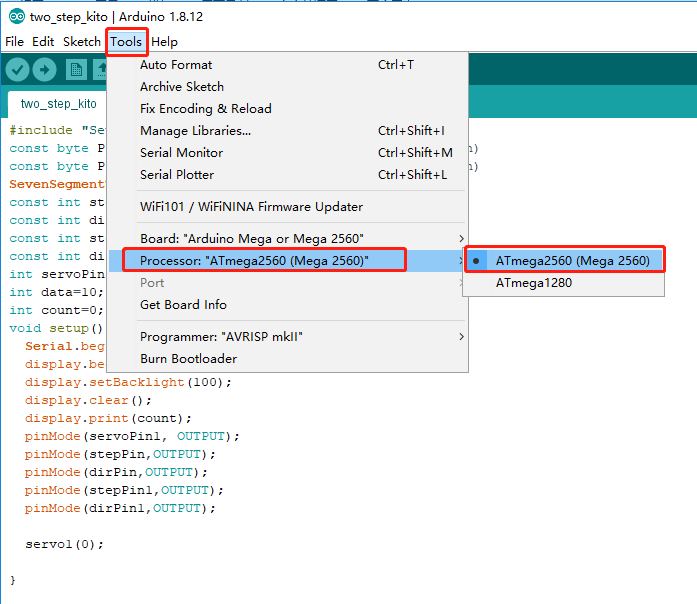Launch Serial Plotter from menu
This screenshot has height=604, width=697.
tap(288, 175)
